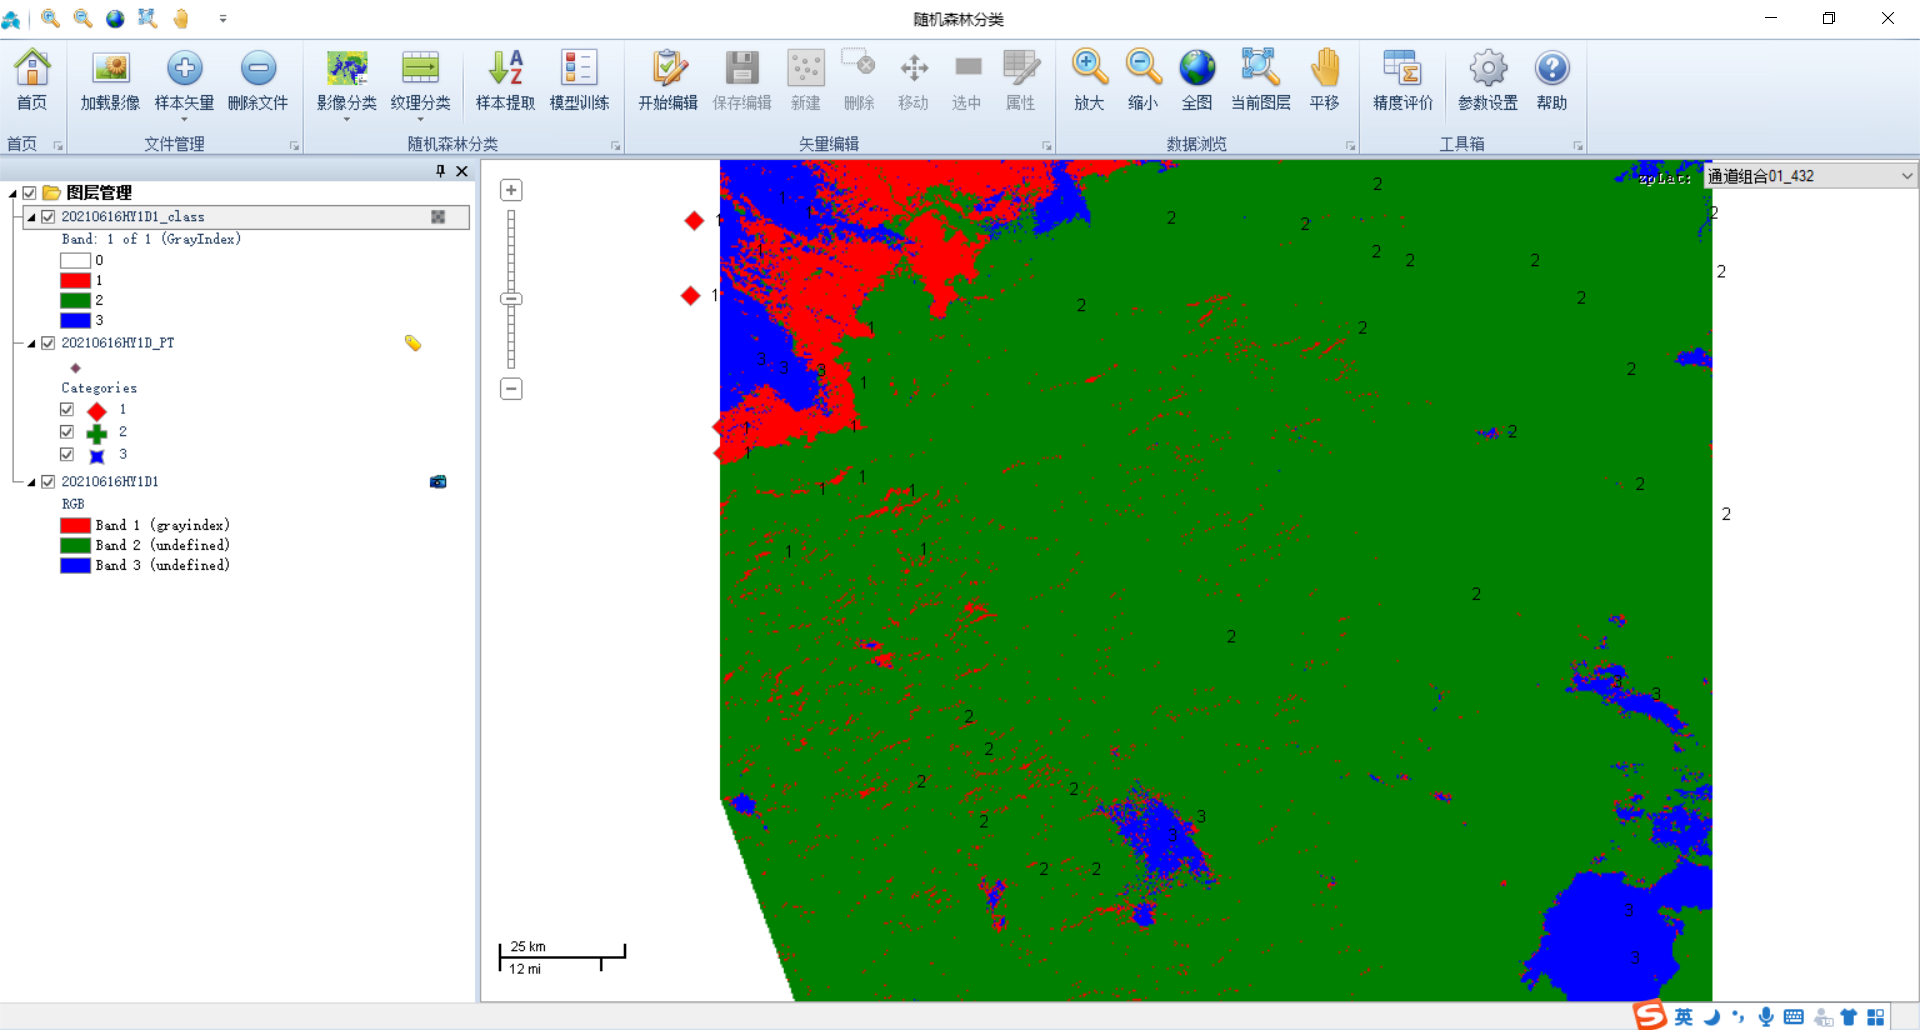
Task: Open the 通道组合01_432 band combination dropdown
Action: click(x=1907, y=175)
